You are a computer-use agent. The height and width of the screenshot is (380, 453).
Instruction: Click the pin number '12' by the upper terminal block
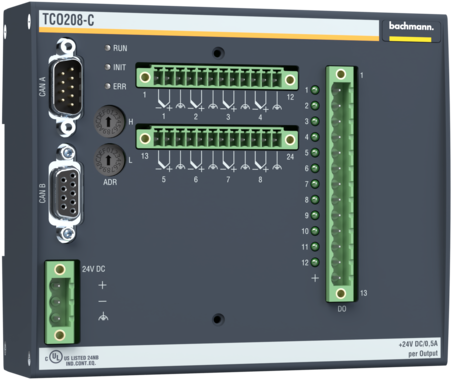[x=290, y=97]
